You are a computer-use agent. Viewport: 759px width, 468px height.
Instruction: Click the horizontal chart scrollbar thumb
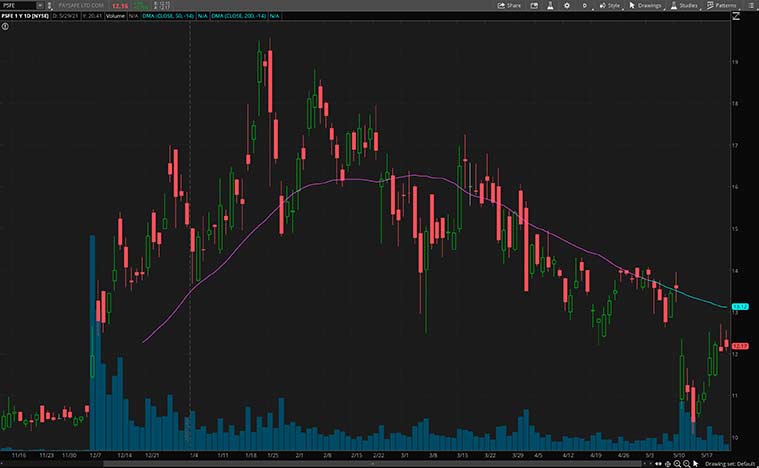tap(373, 464)
